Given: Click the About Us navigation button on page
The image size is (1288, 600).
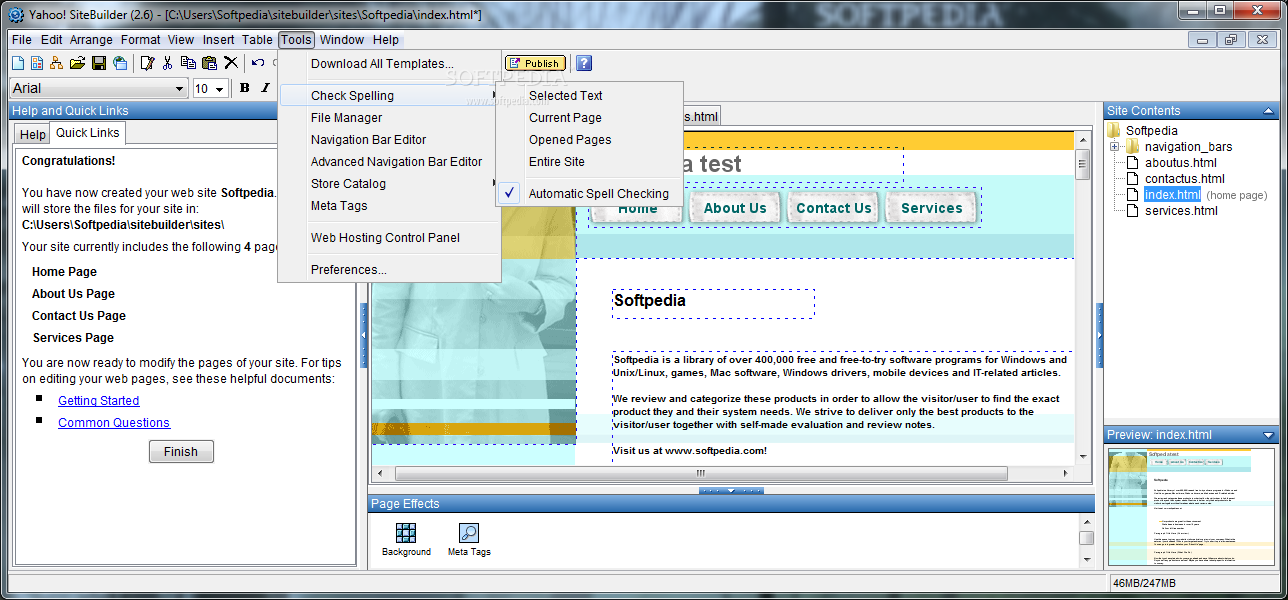Looking at the screenshot, I should (735, 208).
